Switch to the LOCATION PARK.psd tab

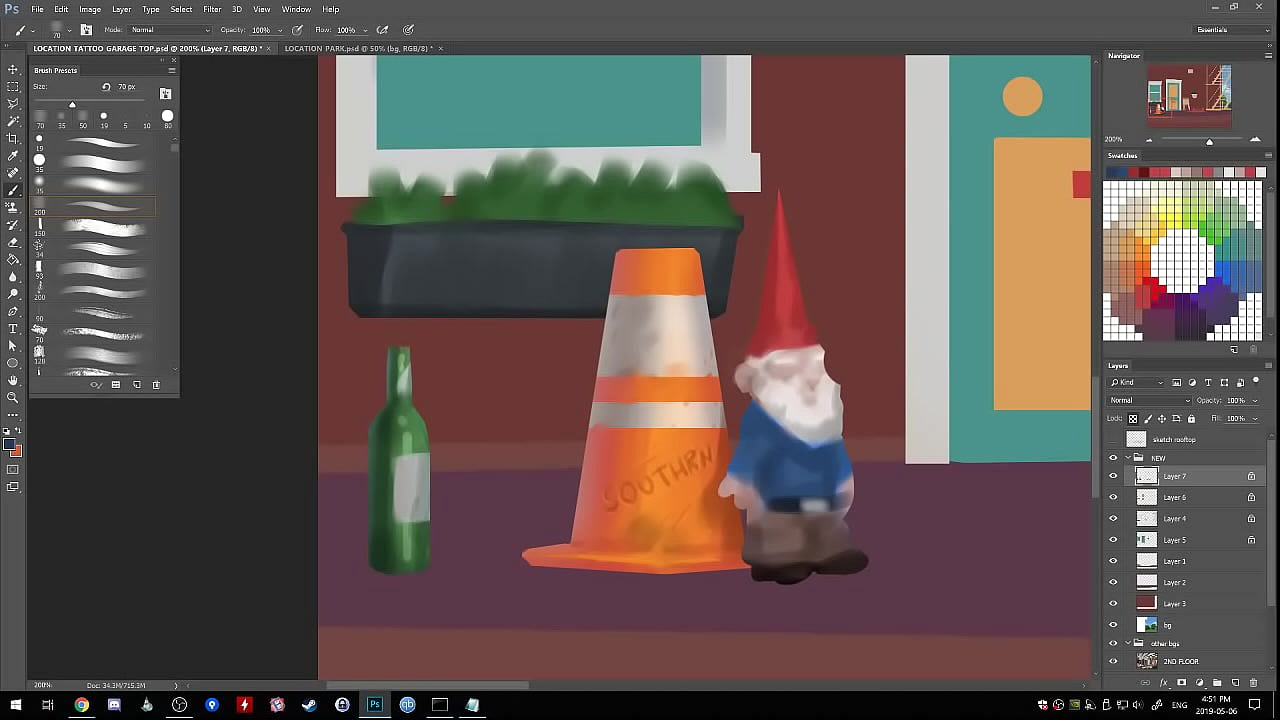[357, 48]
